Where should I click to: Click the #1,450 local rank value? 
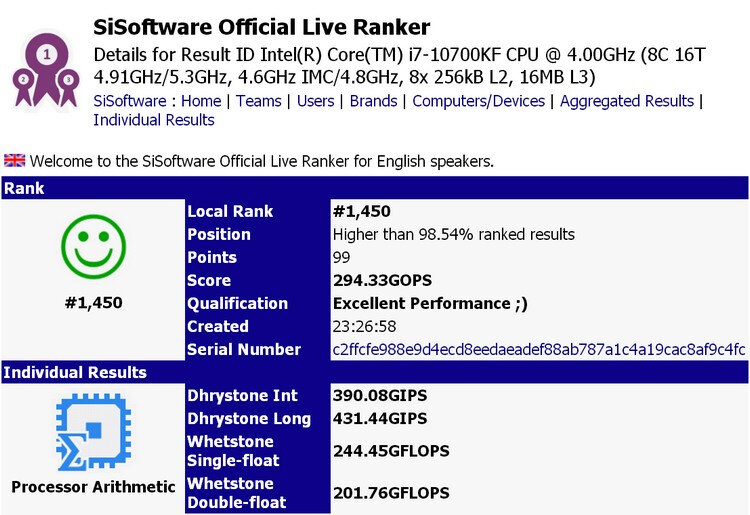362,211
